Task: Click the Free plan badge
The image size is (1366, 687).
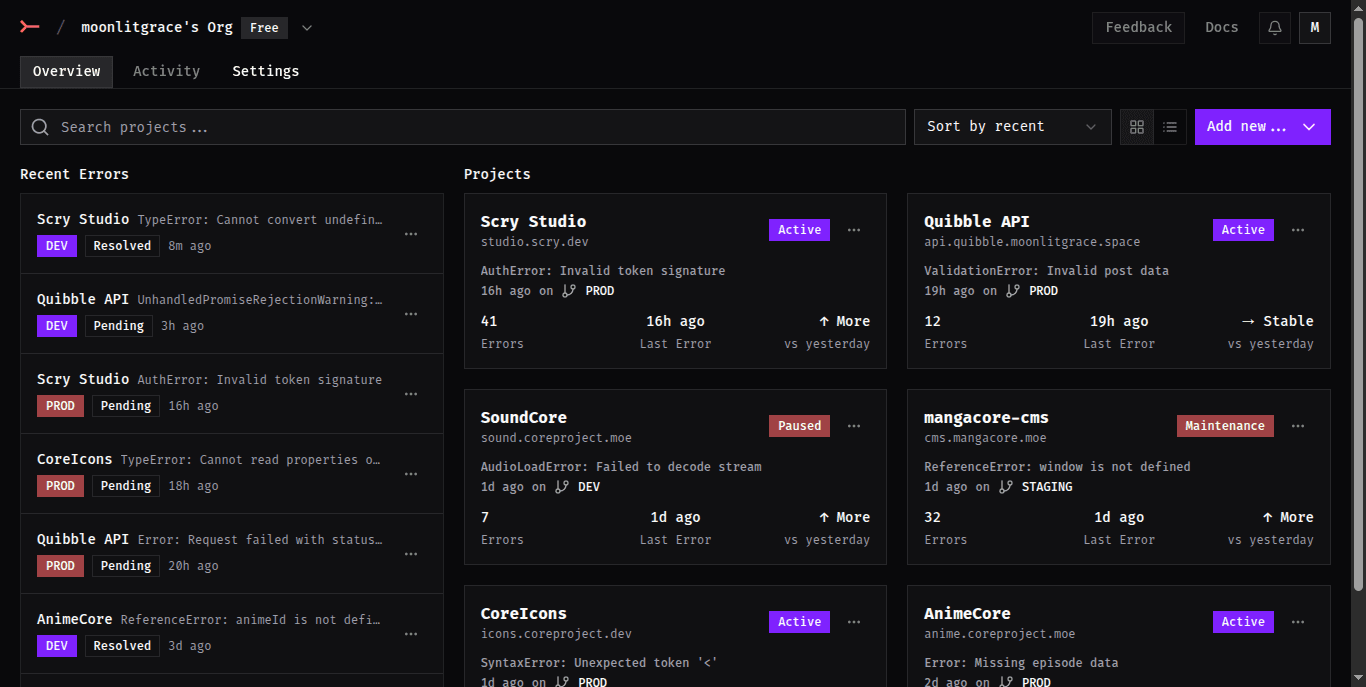Action: pos(264,28)
